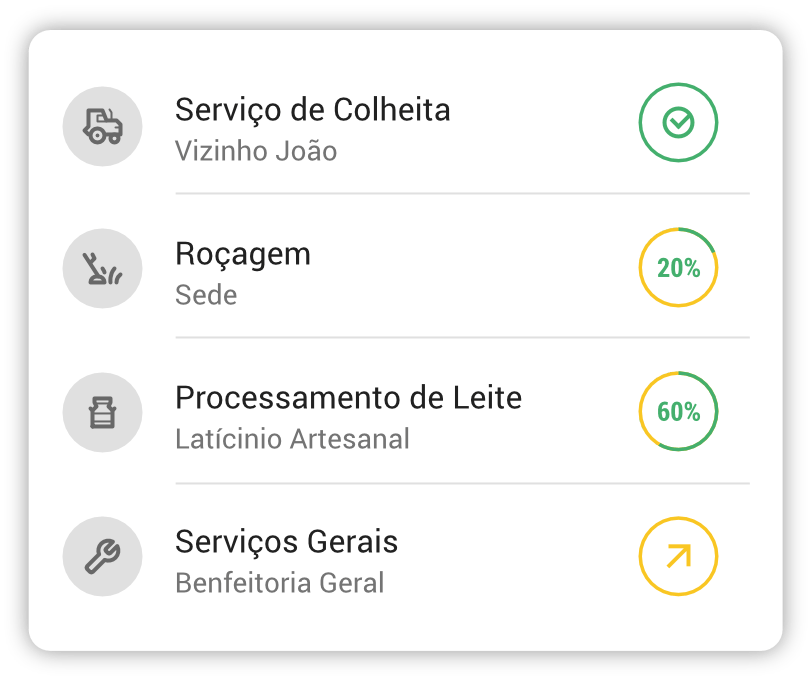Screen dimensions: 812x680
Task: Click the 60% text in Processamento row
Action: click(678, 412)
